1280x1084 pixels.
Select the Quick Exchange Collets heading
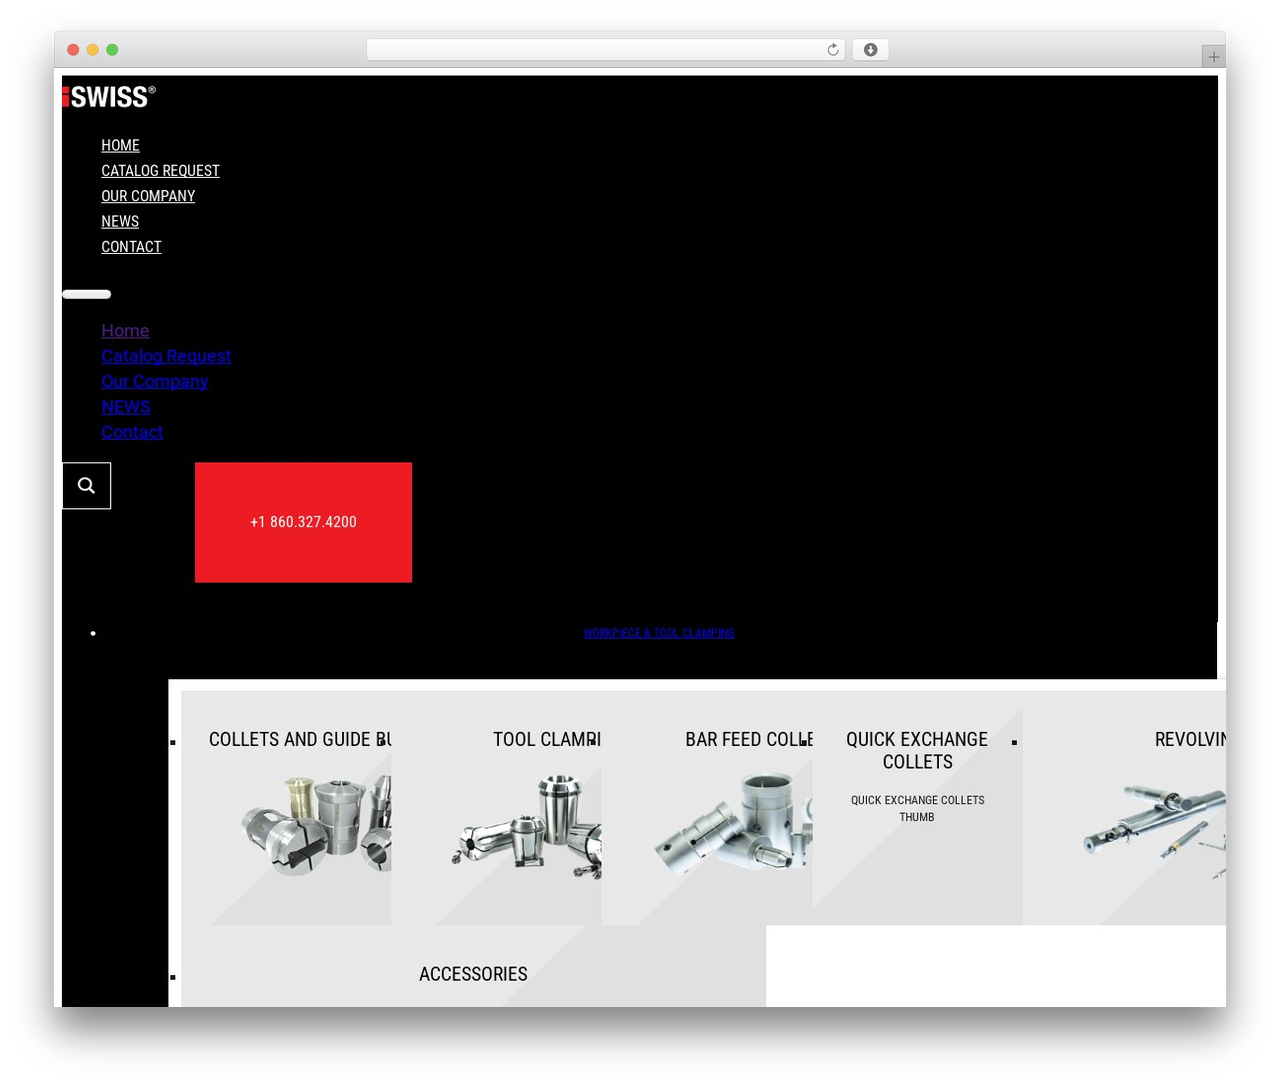pos(917,750)
